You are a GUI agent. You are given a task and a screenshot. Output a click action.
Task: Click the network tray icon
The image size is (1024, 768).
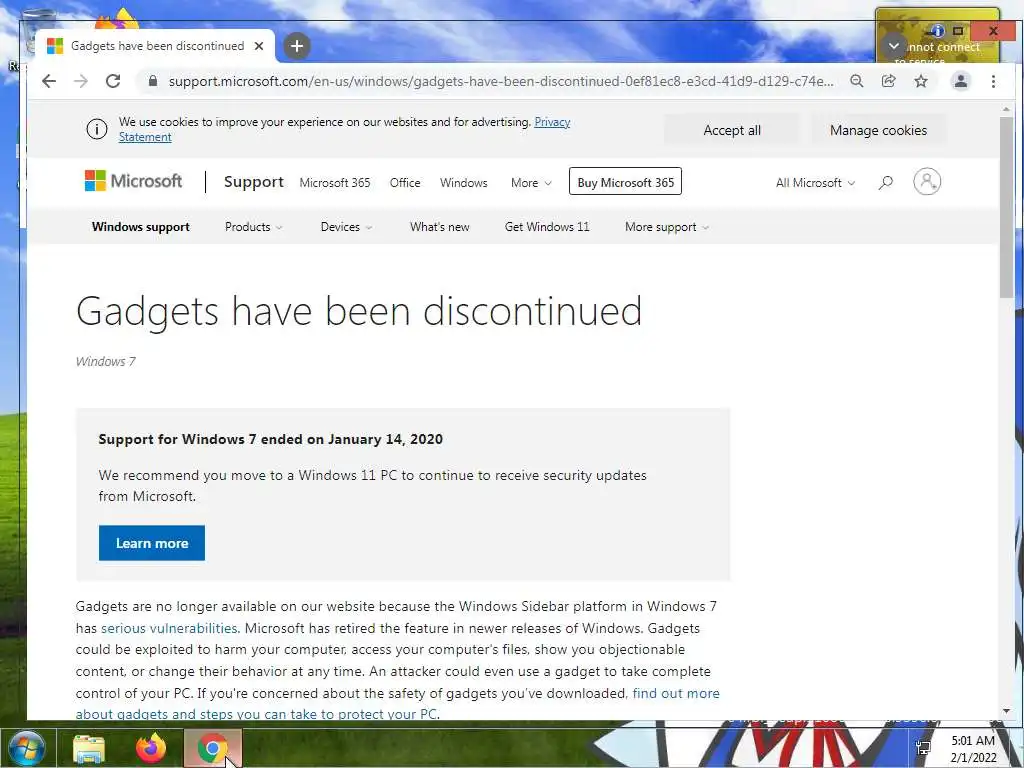coord(923,748)
